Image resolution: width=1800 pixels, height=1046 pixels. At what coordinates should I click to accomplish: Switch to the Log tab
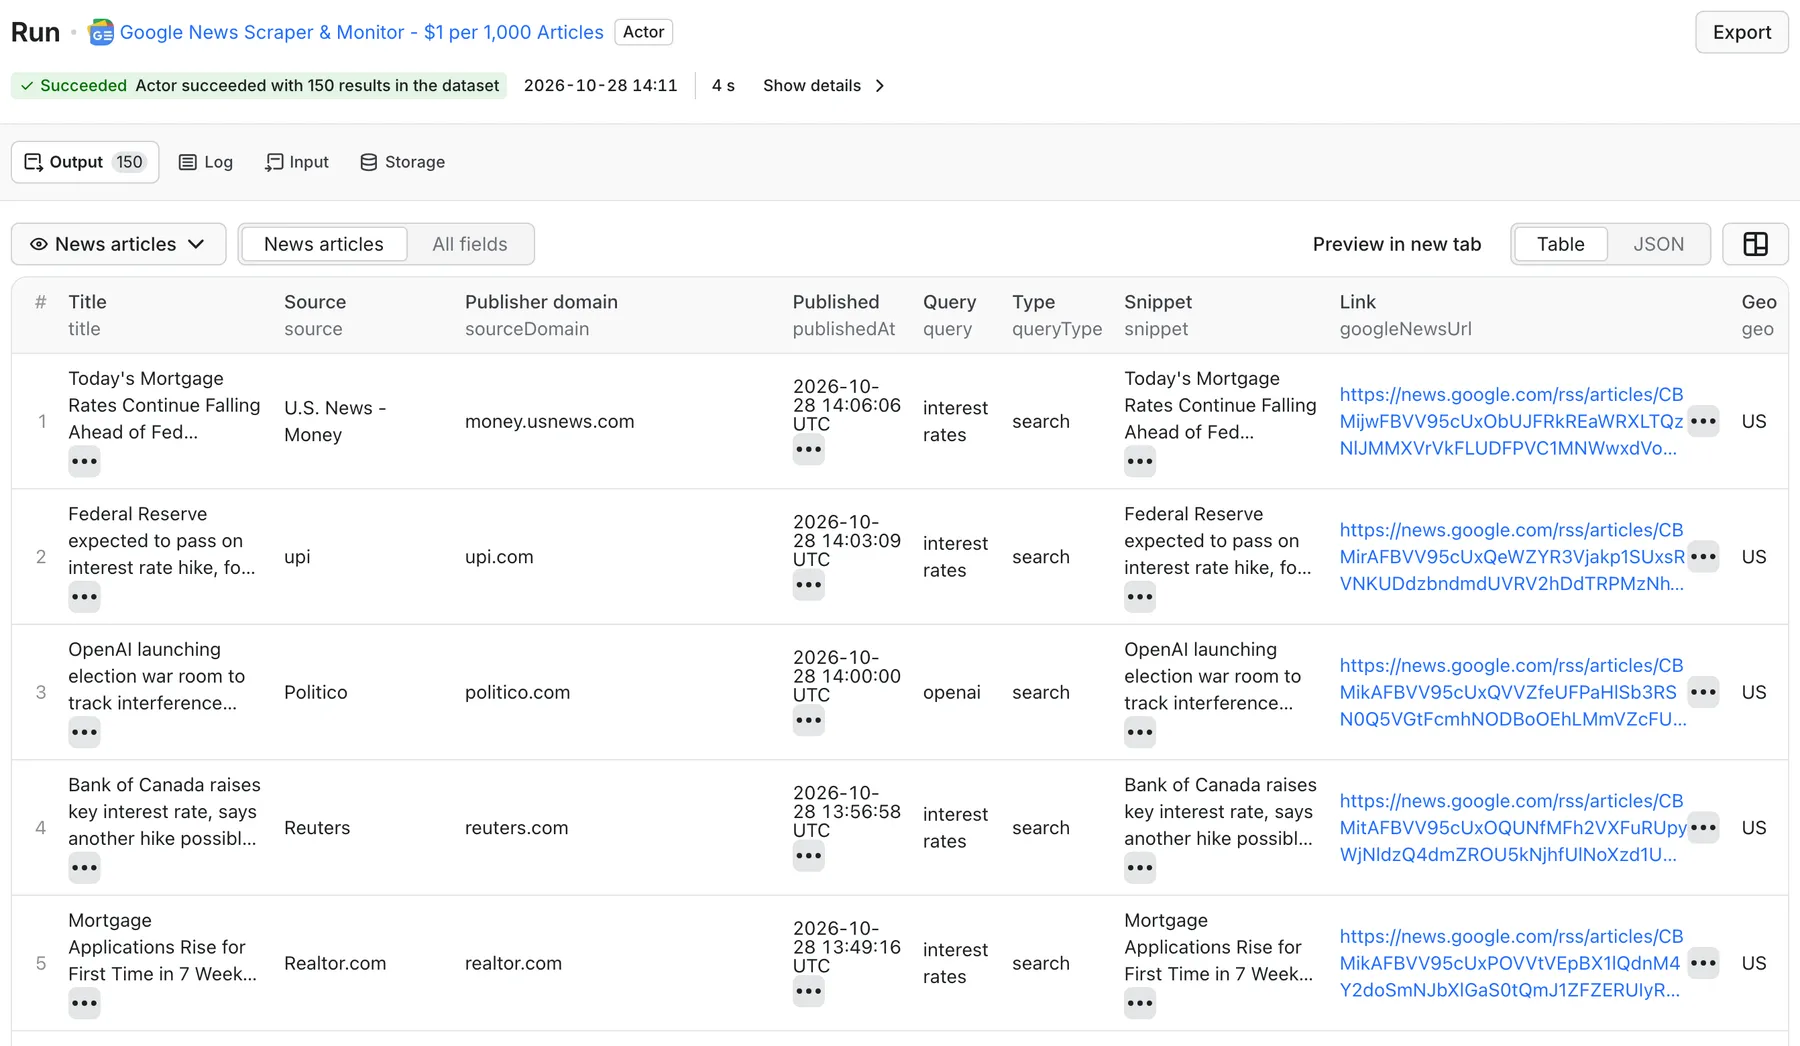(206, 162)
